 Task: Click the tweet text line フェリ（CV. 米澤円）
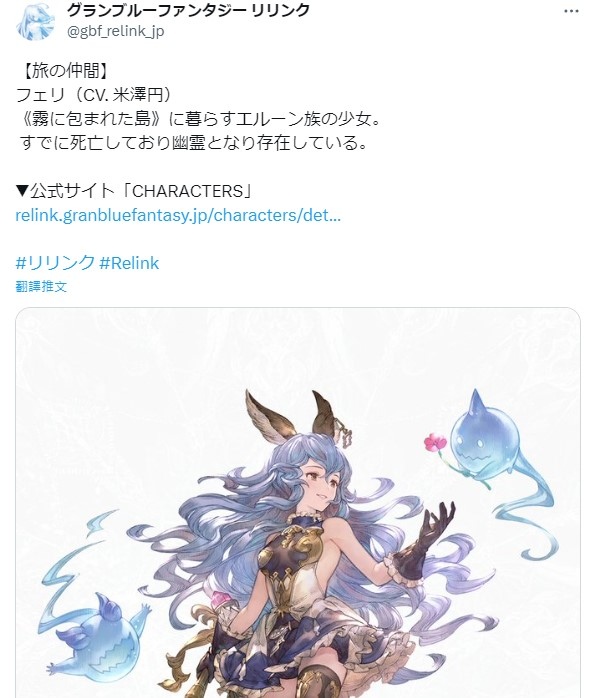pos(94,94)
